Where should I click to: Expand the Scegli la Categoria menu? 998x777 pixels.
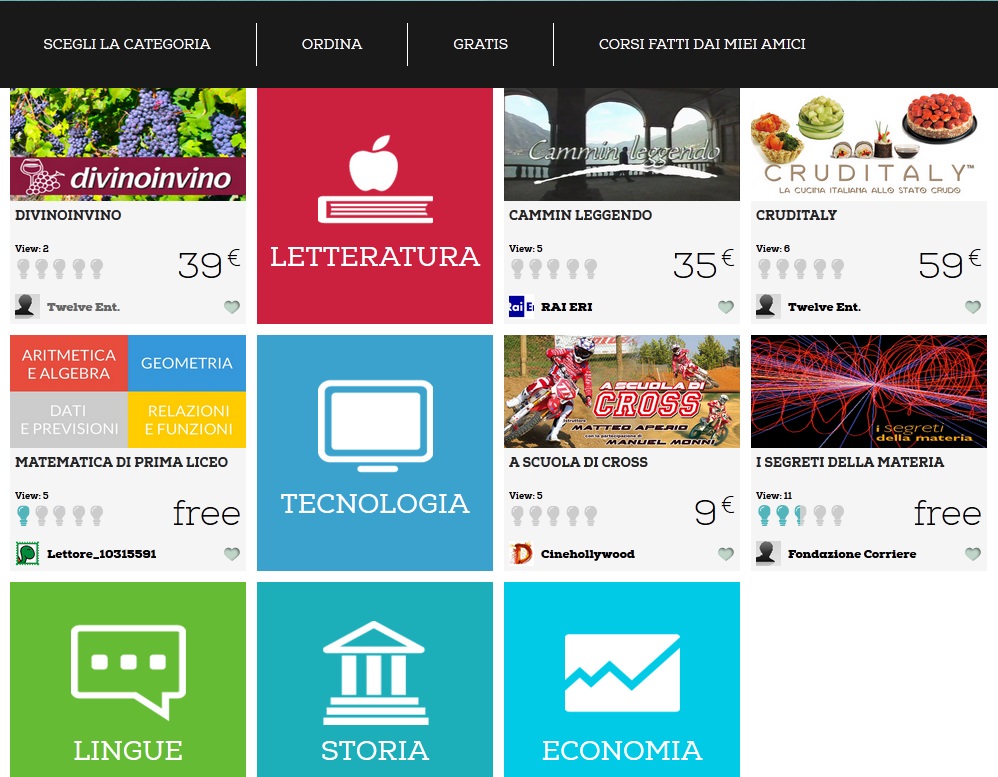[x=127, y=44]
